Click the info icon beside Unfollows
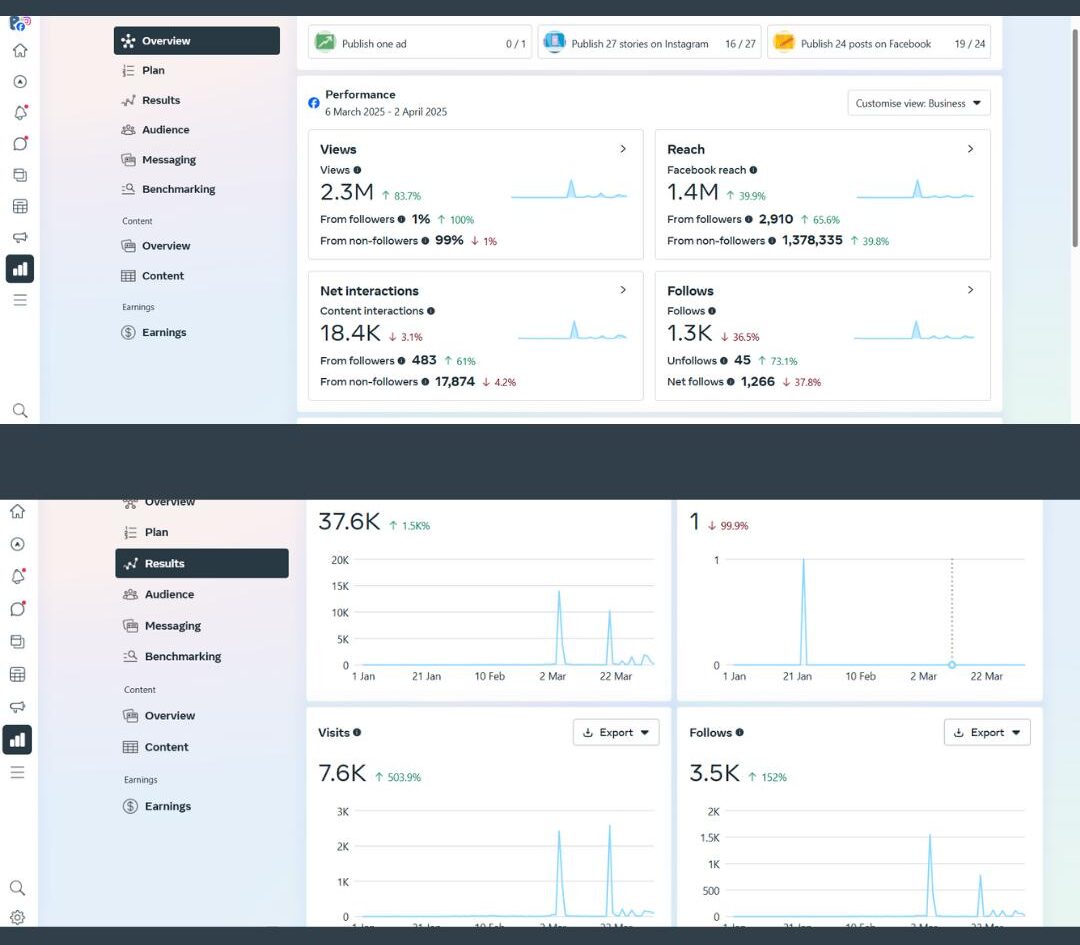 click(x=725, y=361)
